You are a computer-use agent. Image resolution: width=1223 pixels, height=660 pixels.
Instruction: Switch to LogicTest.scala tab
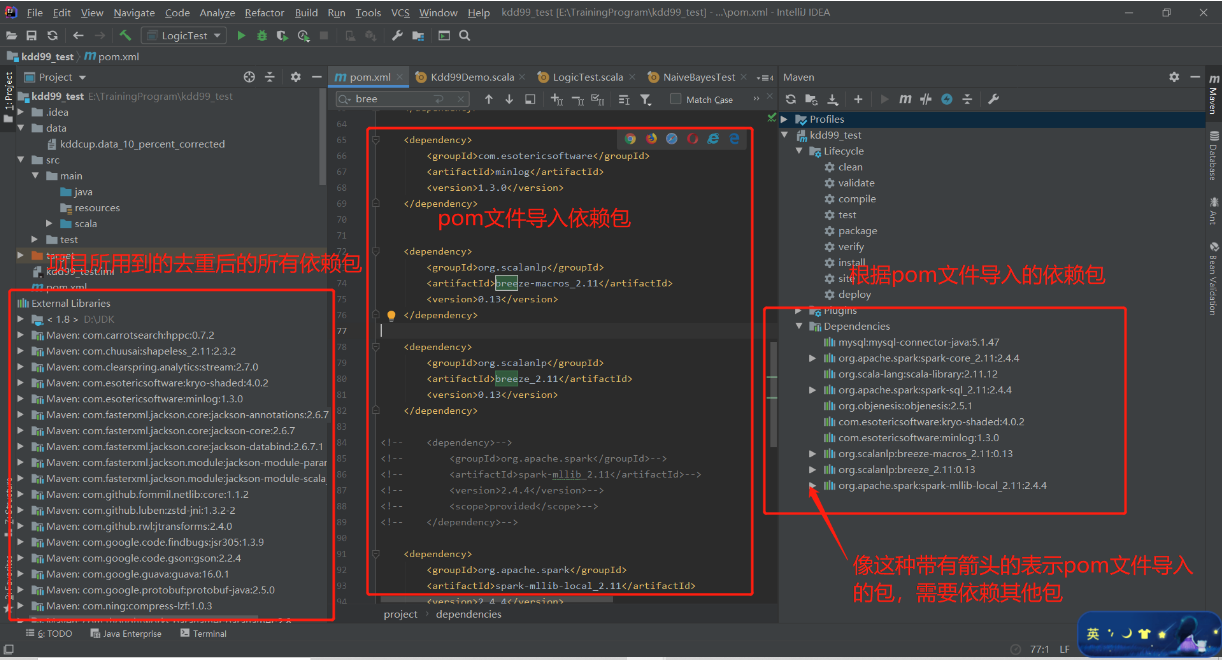580,77
